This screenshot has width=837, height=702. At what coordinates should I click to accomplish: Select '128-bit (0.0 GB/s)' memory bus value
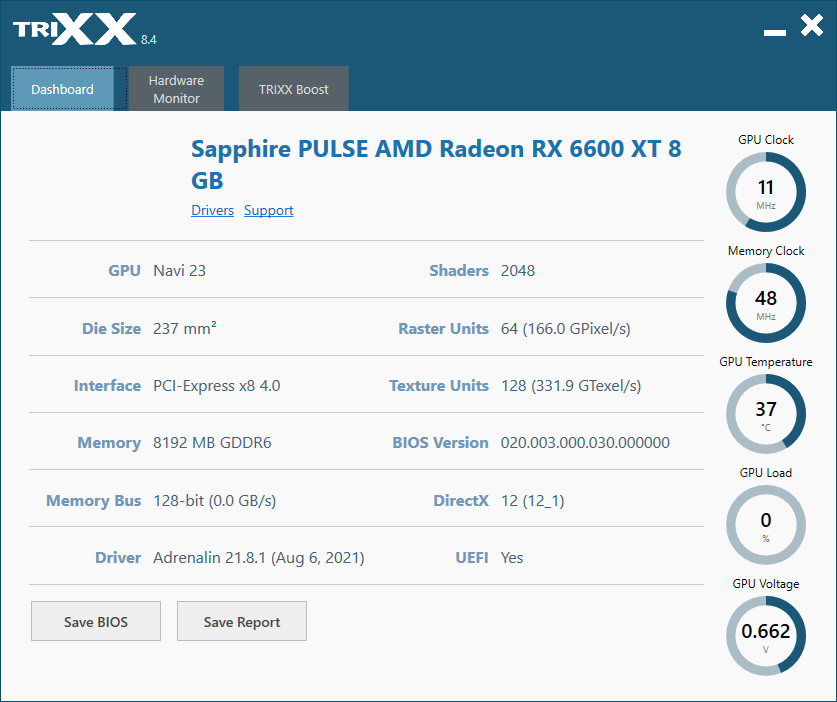[x=215, y=501]
